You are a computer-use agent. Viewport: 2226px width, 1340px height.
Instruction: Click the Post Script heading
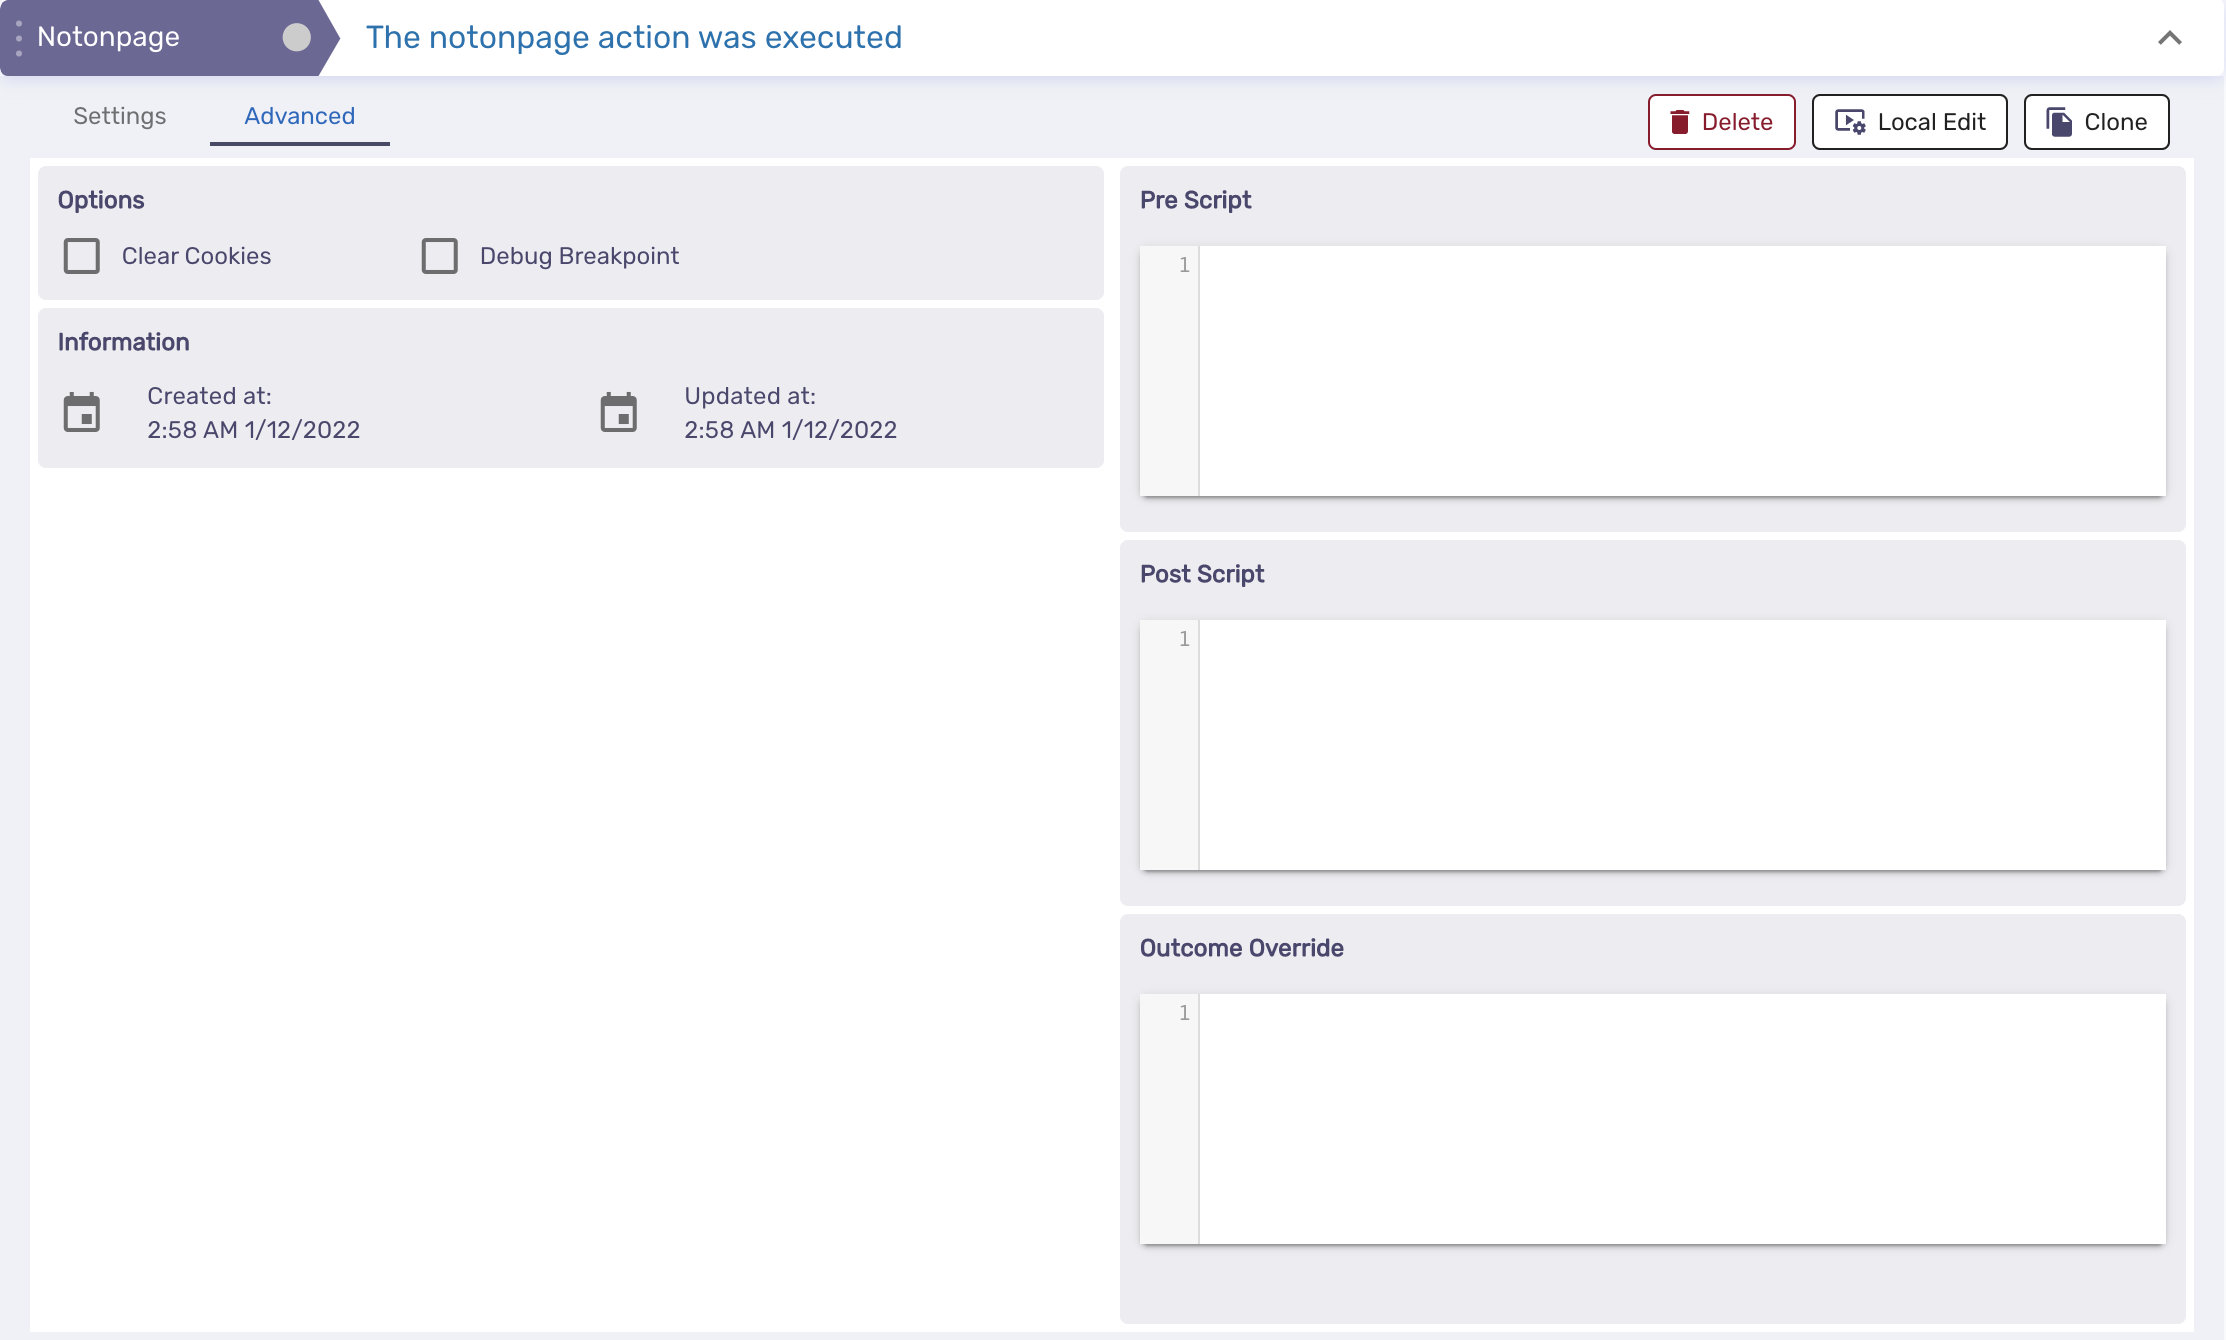[x=1202, y=574]
